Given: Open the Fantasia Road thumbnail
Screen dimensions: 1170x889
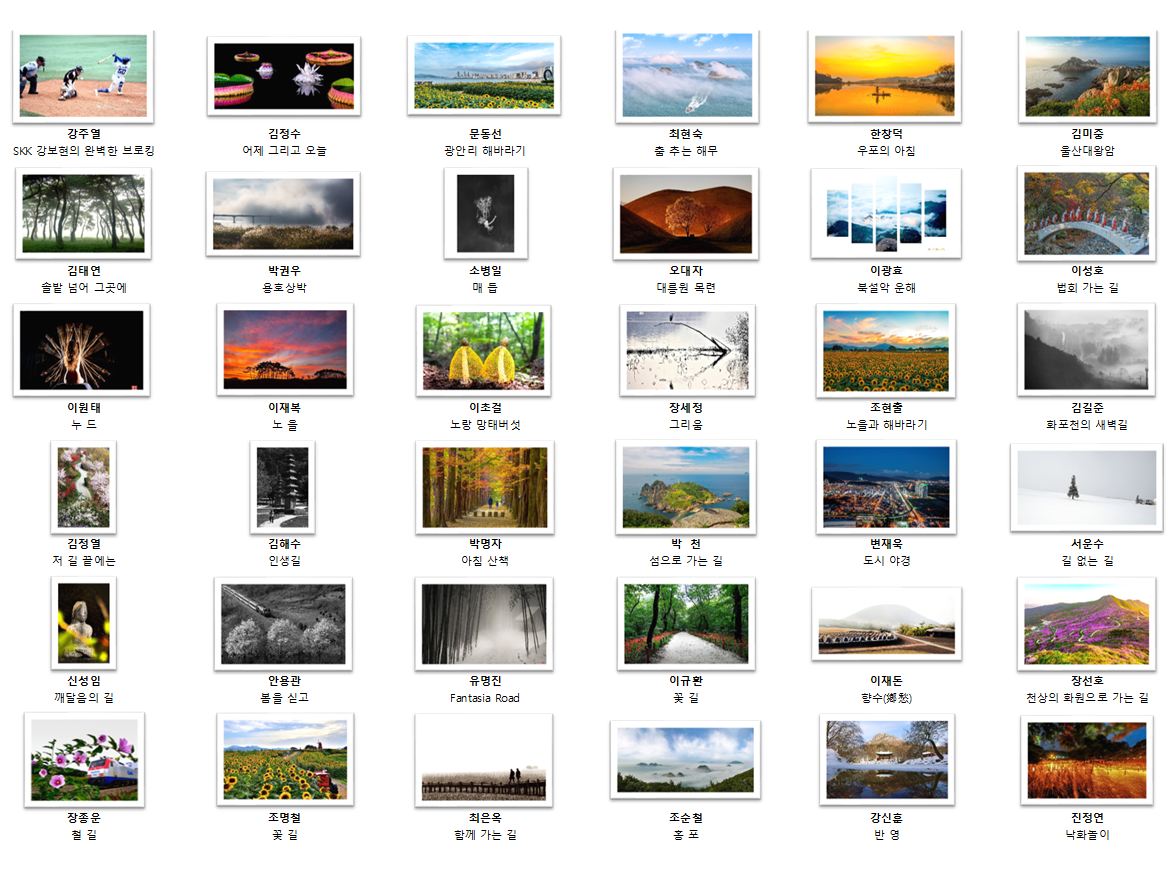Looking at the screenshot, I should coord(484,624).
